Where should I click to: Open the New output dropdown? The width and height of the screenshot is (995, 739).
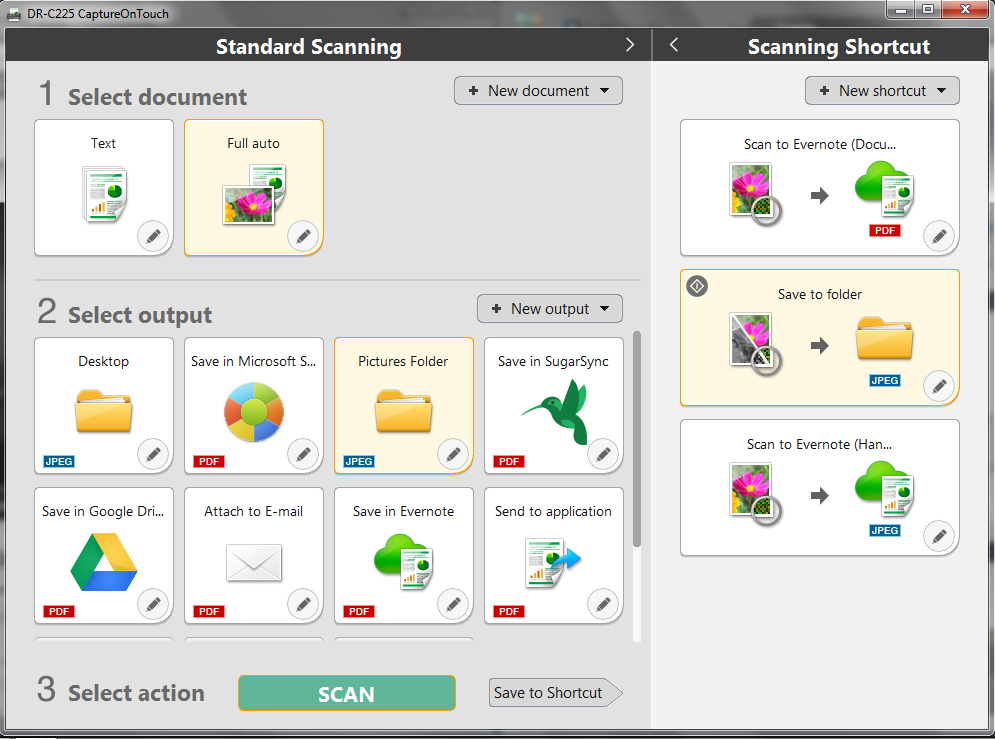[550, 309]
